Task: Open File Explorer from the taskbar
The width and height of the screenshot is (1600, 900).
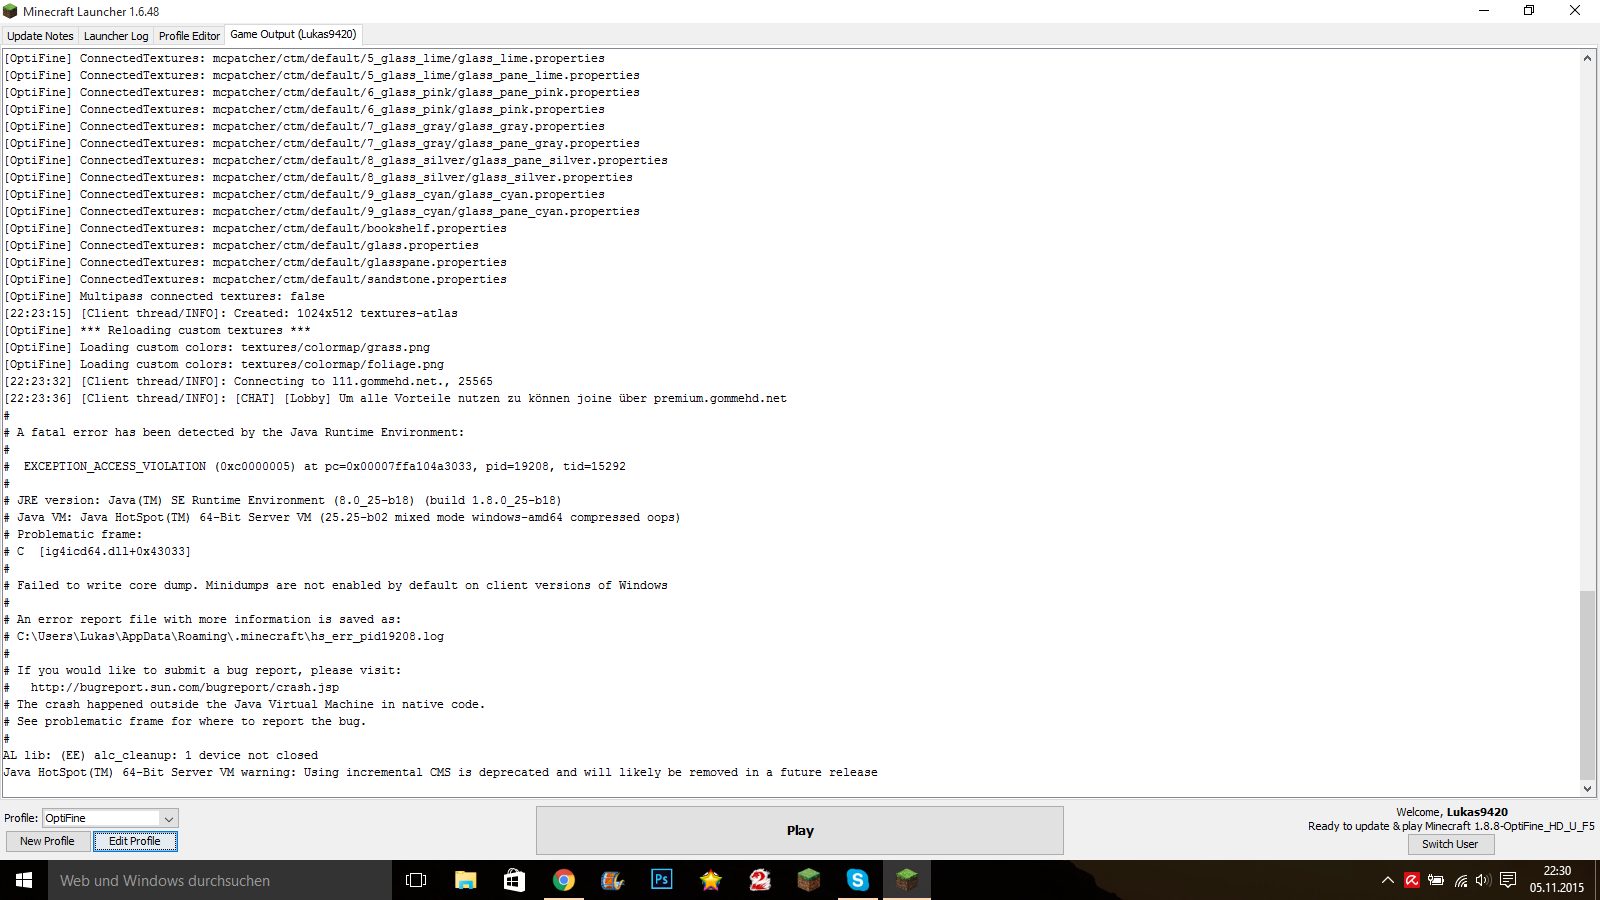Action: point(465,880)
